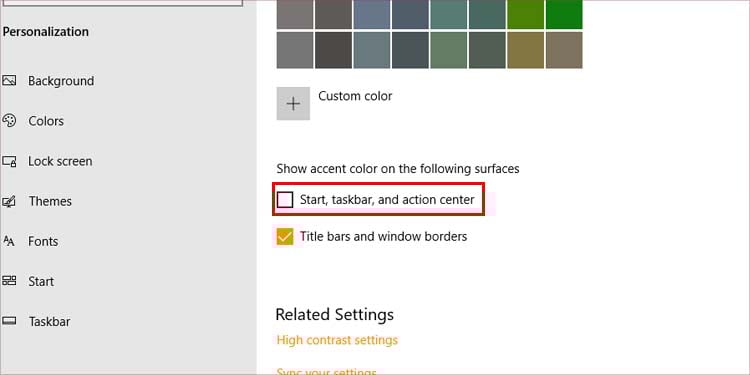Click the Background picture icon in sidebar
The width and height of the screenshot is (750, 375).
point(9,81)
